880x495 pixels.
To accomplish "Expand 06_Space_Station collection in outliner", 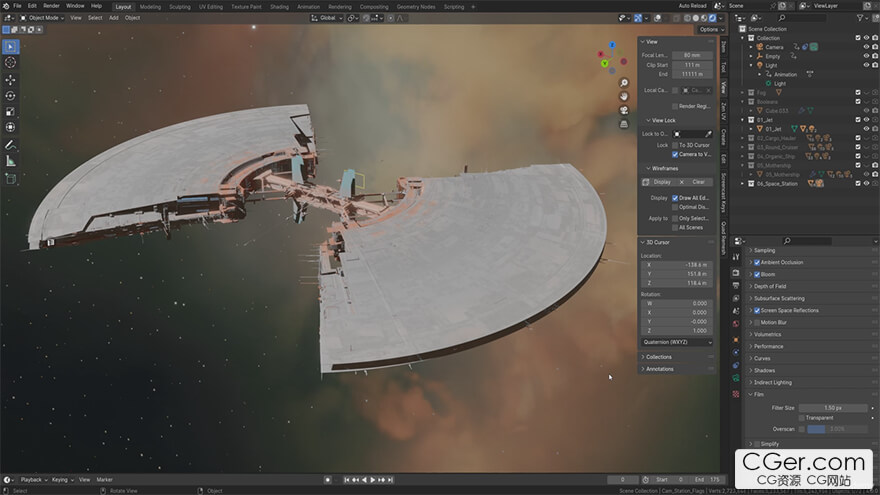I will (742, 184).
